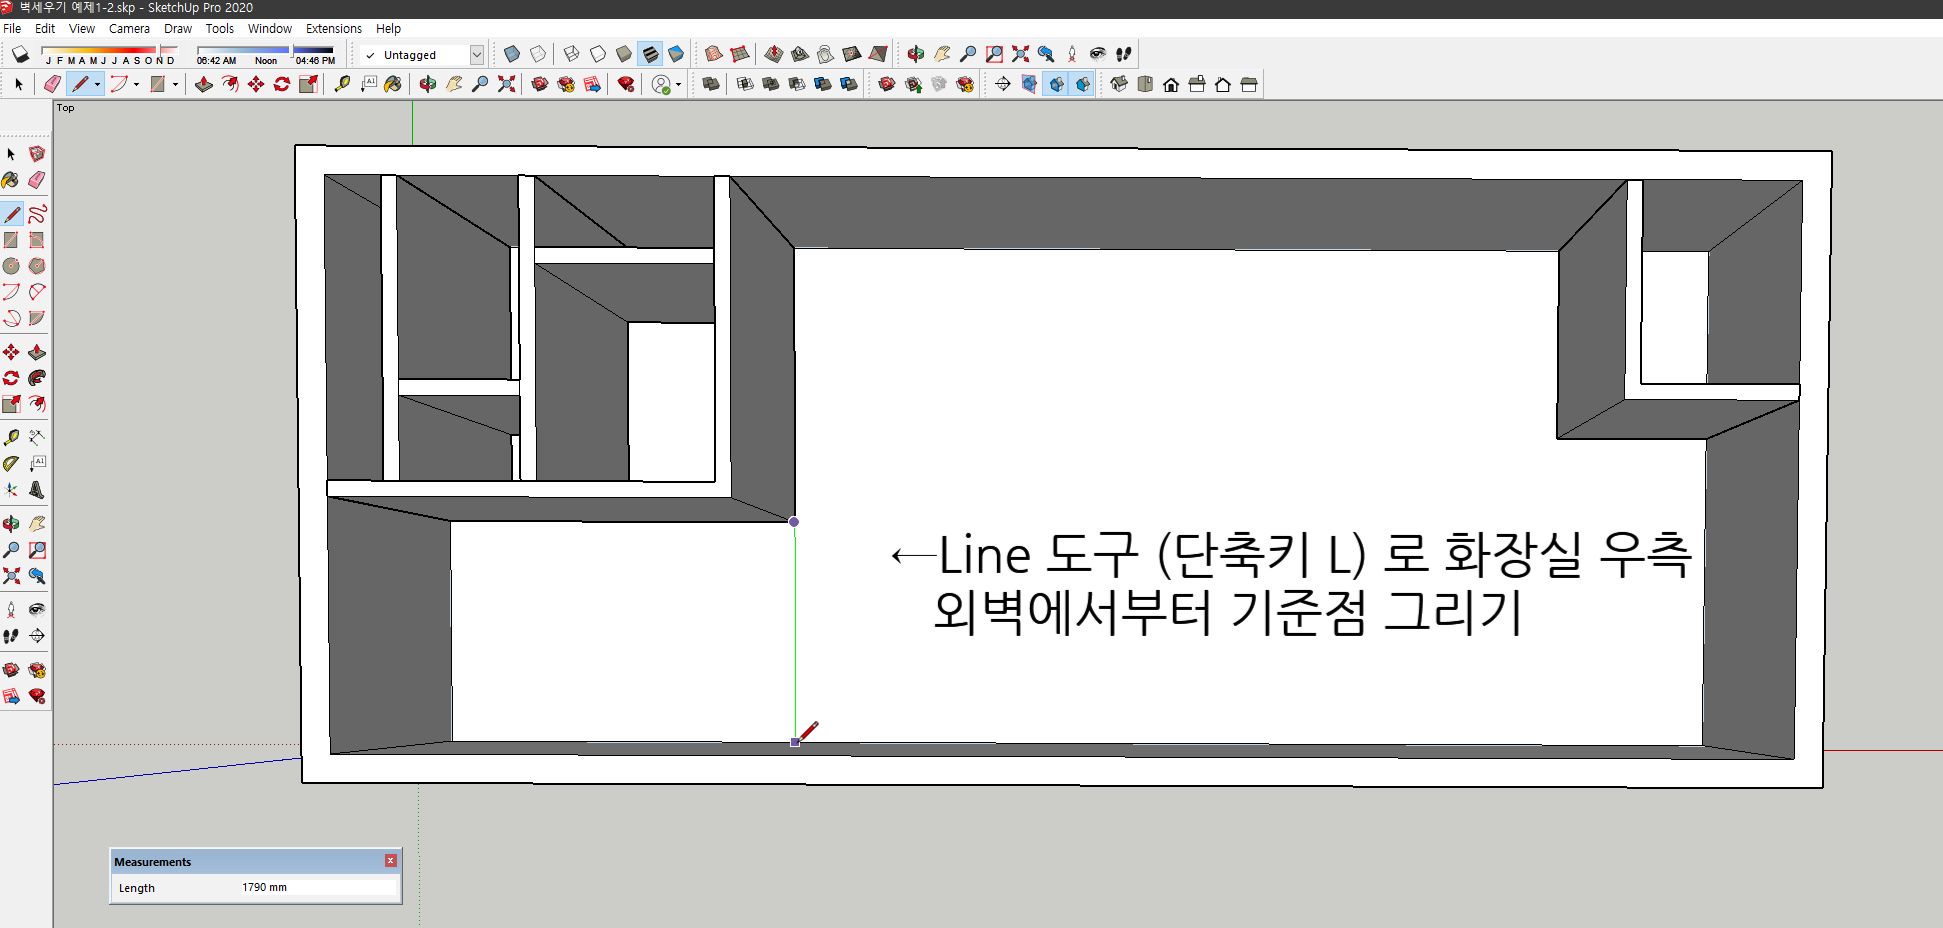This screenshot has width=1943, height=928.
Task: Open the Camera menu
Action: pos(129,28)
